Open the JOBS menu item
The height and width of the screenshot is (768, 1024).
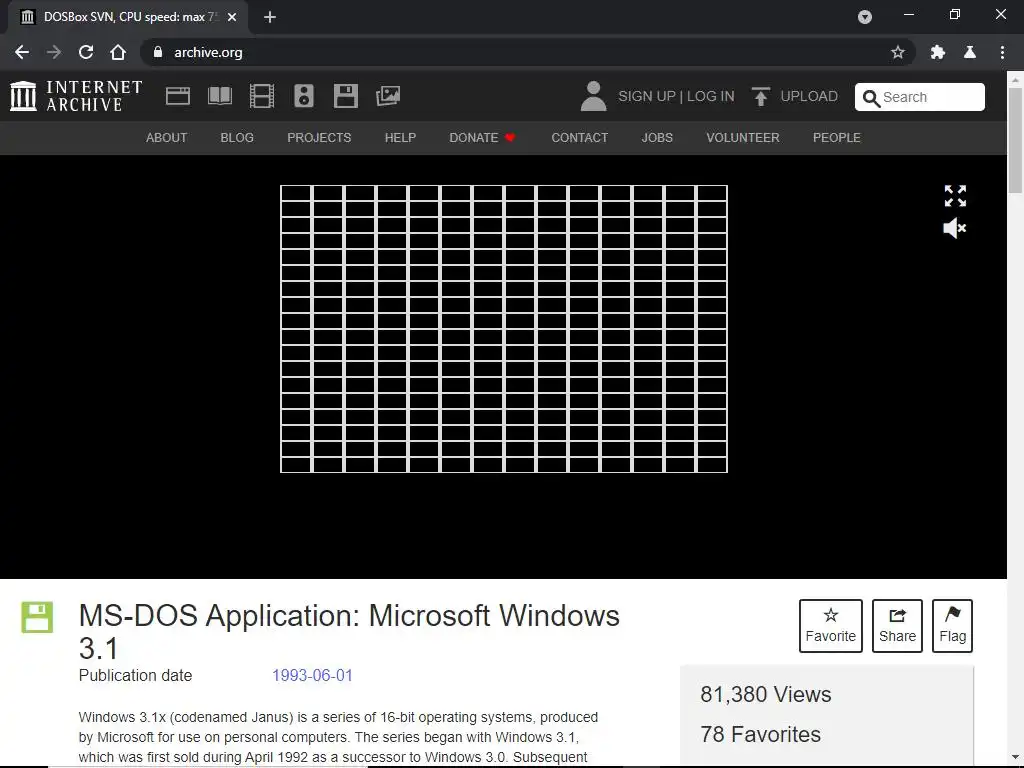[x=657, y=138]
